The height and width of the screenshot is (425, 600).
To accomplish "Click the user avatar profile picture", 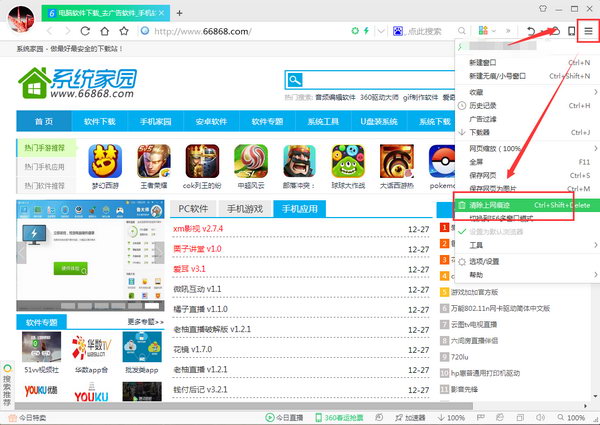I will tap(21, 19).
